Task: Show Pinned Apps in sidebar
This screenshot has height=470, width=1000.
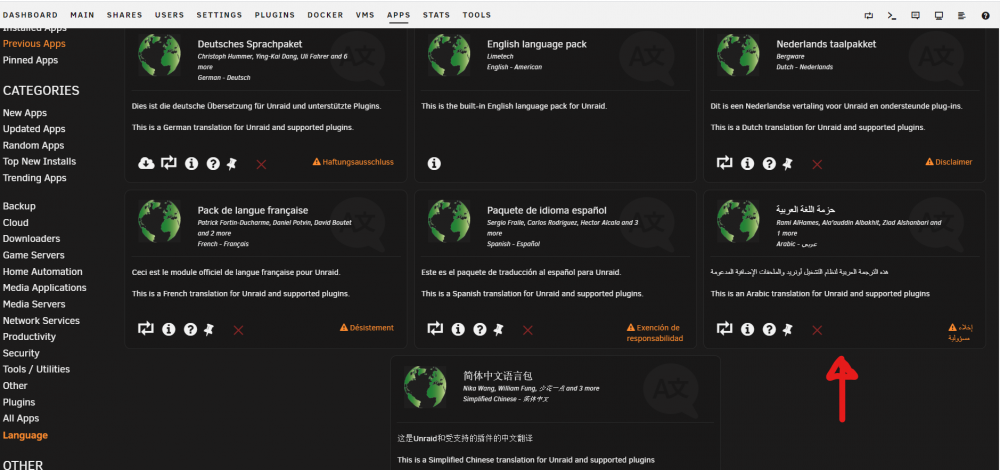Action: point(30,61)
